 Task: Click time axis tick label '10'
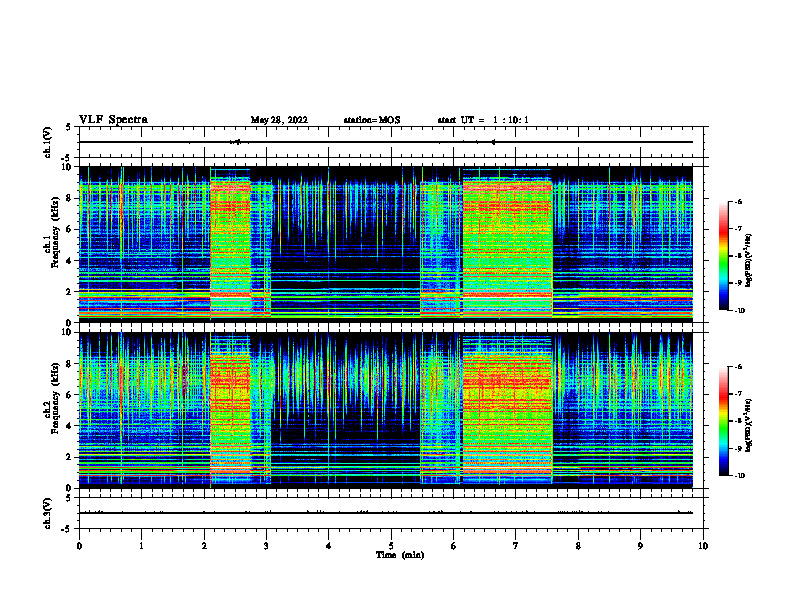[x=703, y=546]
